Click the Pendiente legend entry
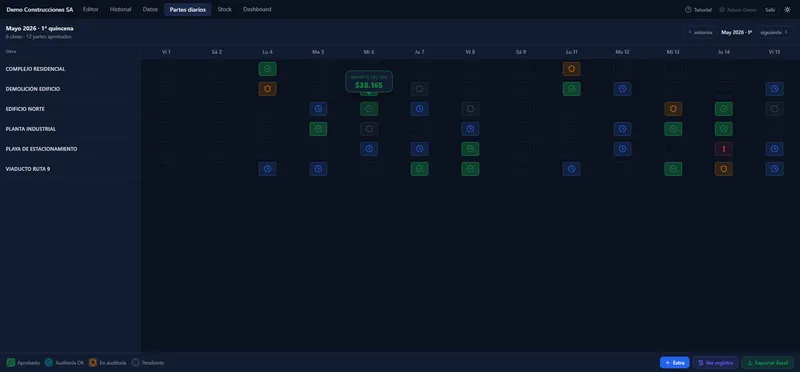 pos(148,363)
